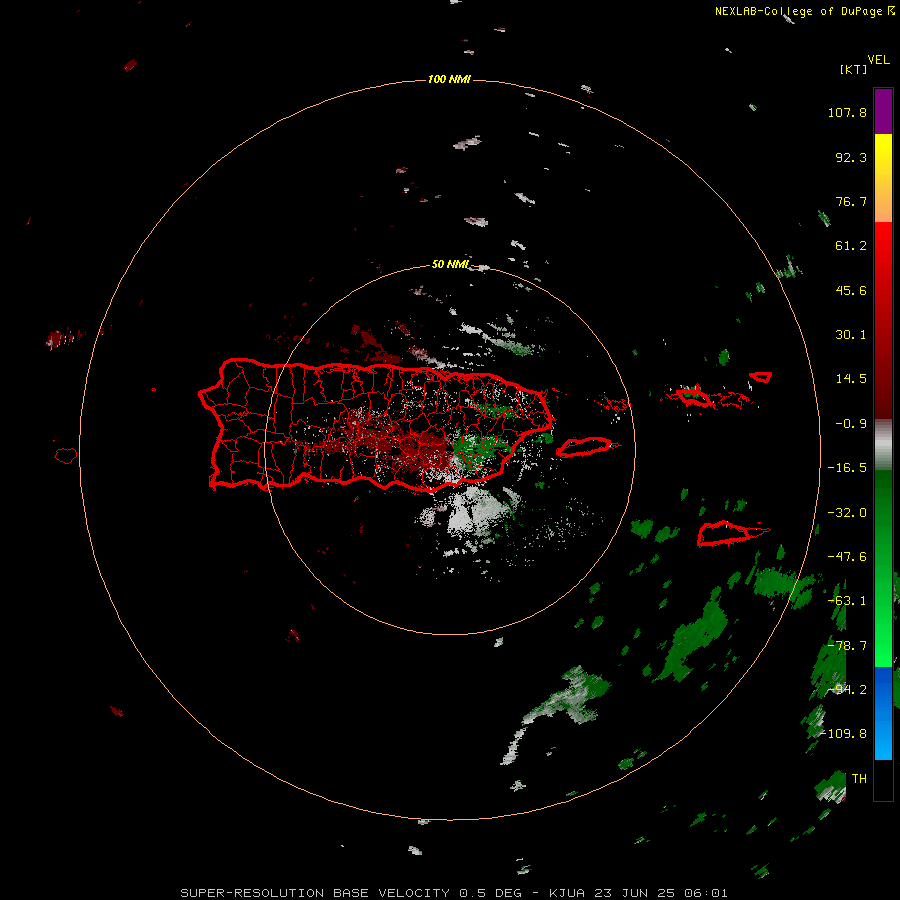
Task: Click the Mona island outline west of Puerto Rico
Action: (65, 456)
